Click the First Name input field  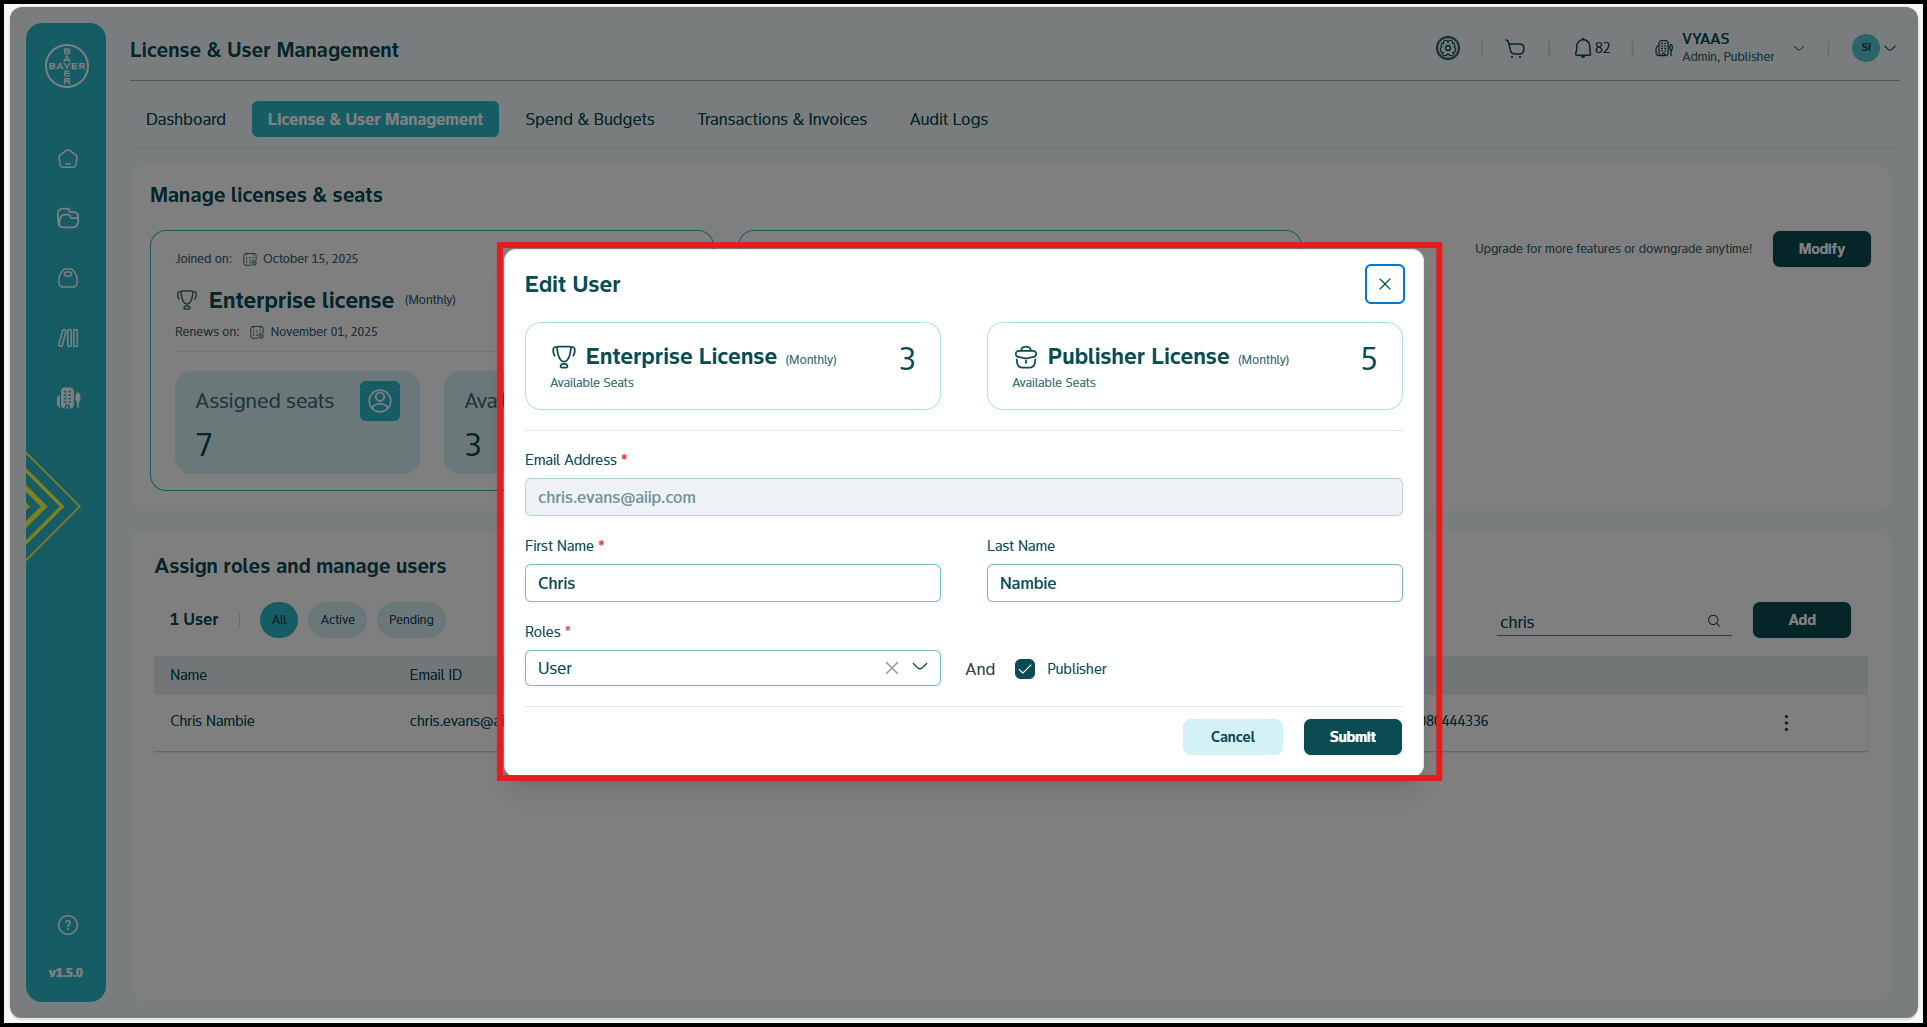(x=732, y=583)
